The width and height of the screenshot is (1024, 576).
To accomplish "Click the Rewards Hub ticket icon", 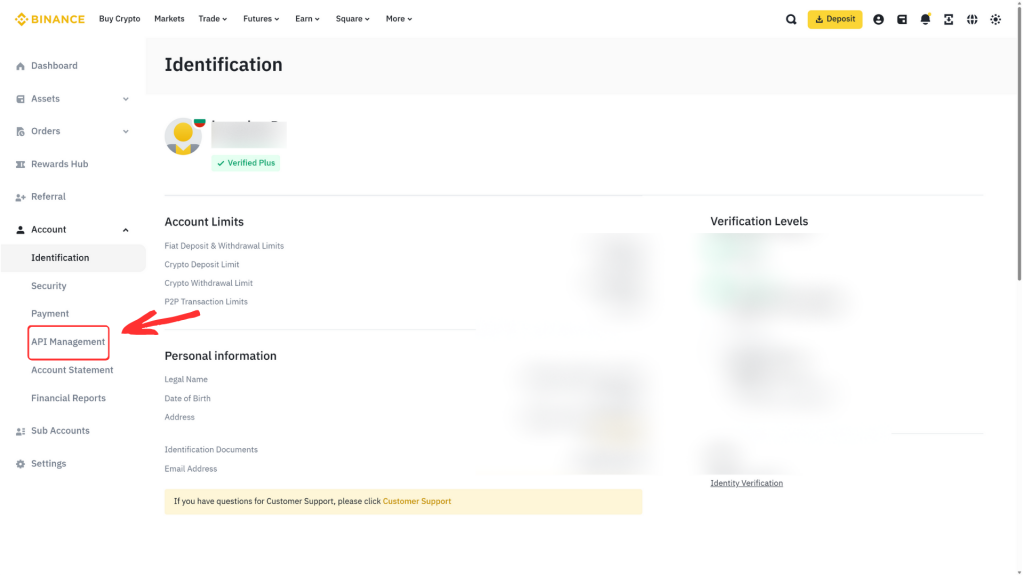I will coord(20,165).
